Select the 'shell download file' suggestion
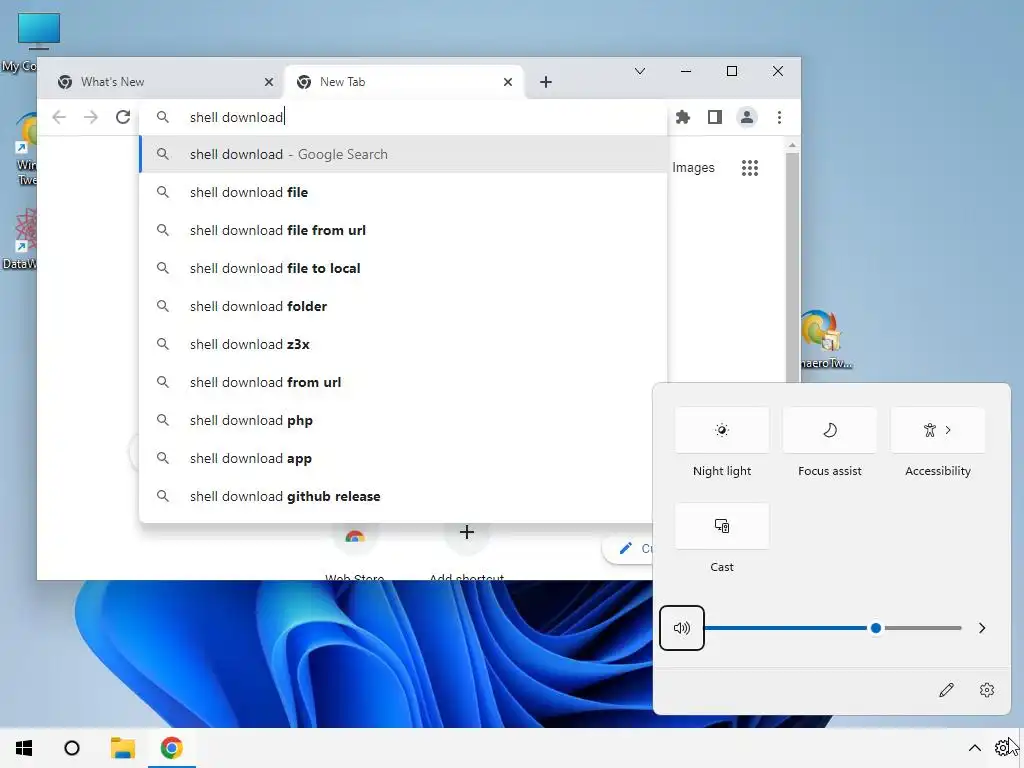The height and width of the screenshot is (768, 1024). [404, 192]
